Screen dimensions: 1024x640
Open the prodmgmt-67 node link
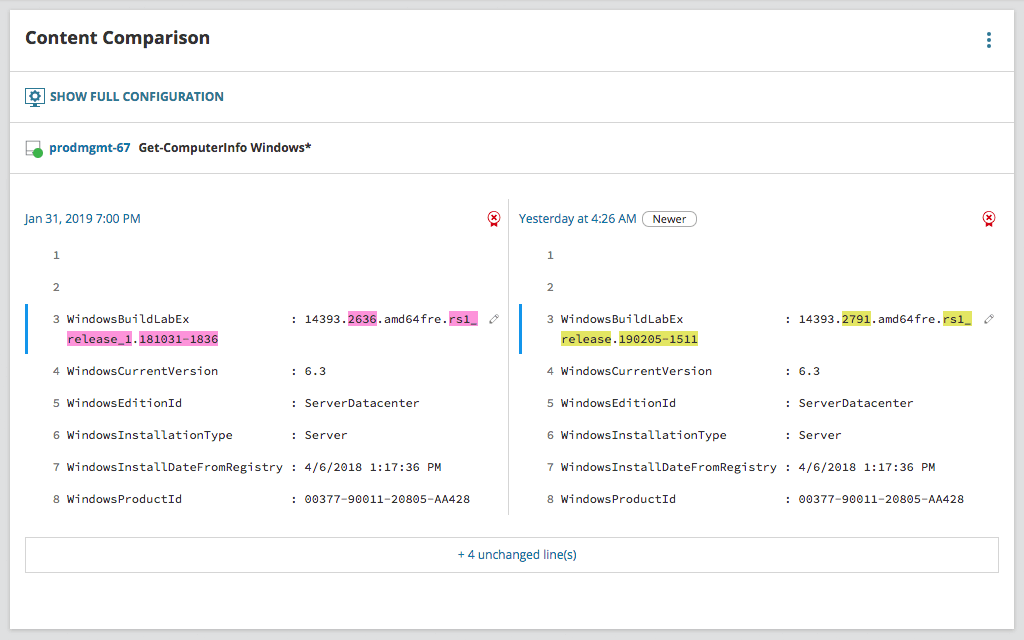(90, 147)
